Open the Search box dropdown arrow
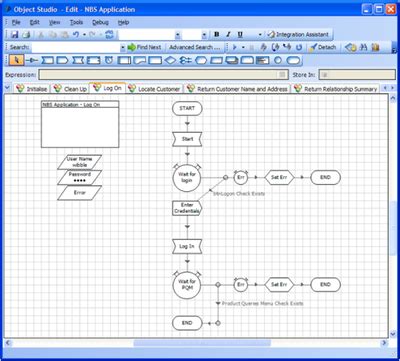The image size is (400, 361). pos(123,48)
